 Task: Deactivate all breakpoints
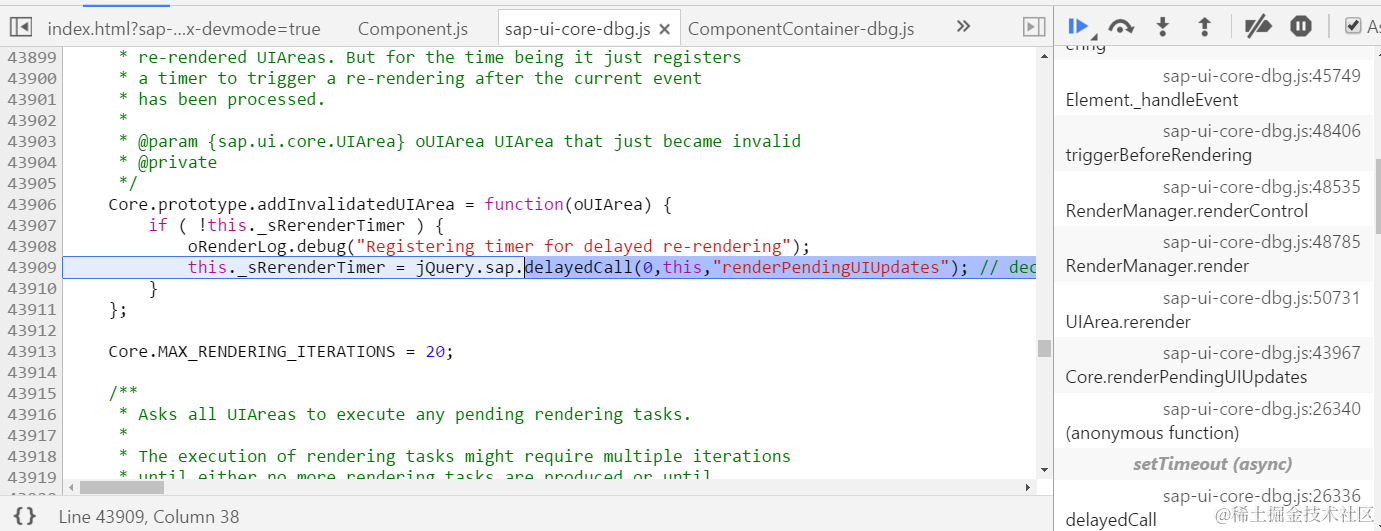1257,27
